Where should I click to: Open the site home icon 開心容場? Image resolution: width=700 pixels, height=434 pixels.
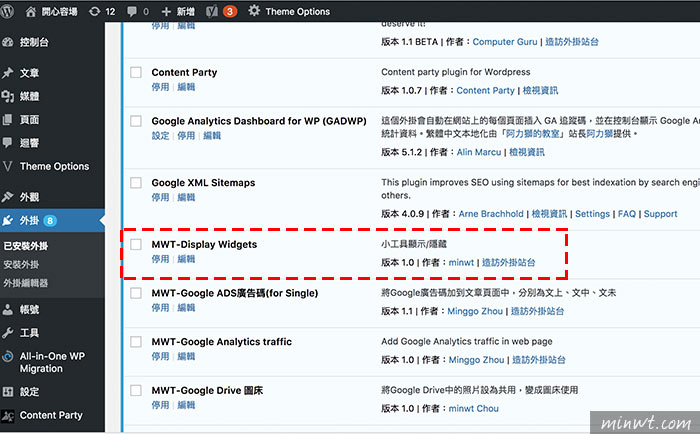coord(30,12)
